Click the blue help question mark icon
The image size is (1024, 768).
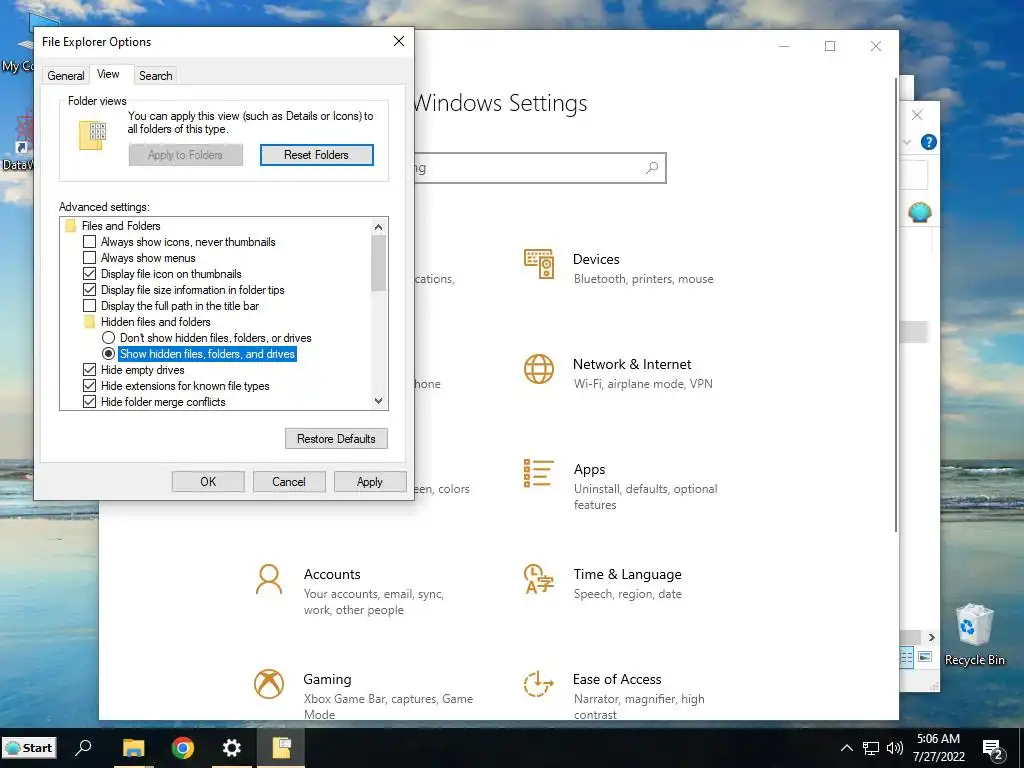click(928, 142)
